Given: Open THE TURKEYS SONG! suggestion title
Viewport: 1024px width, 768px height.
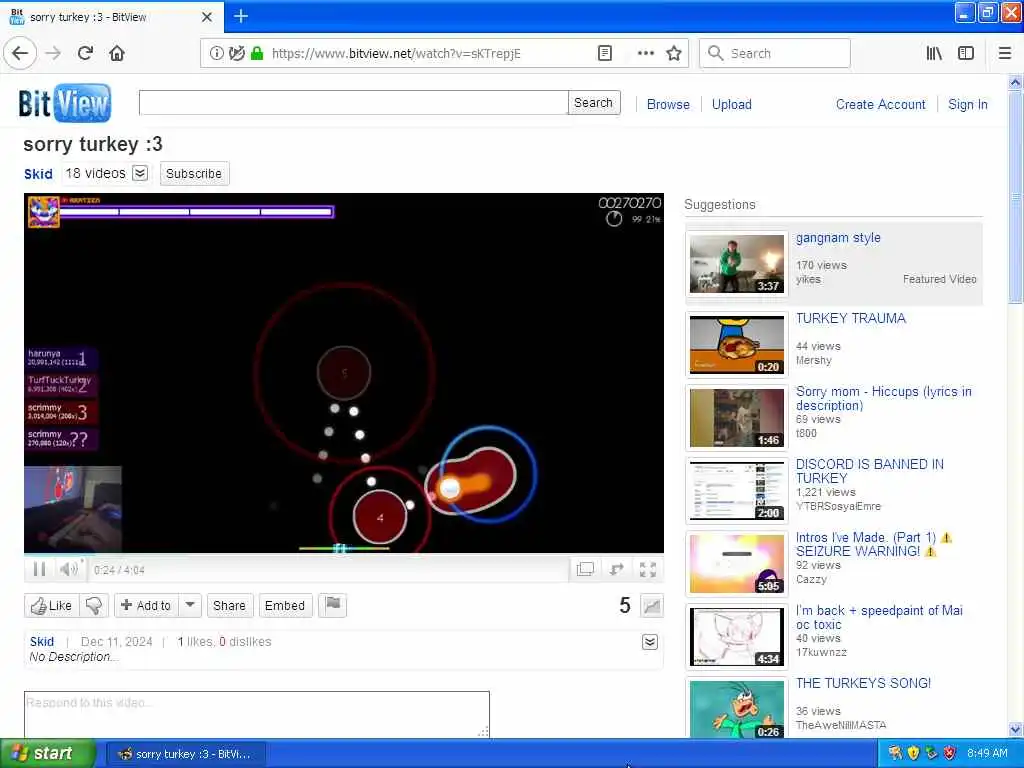Looking at the screenshot, I should tap(863, 683).
